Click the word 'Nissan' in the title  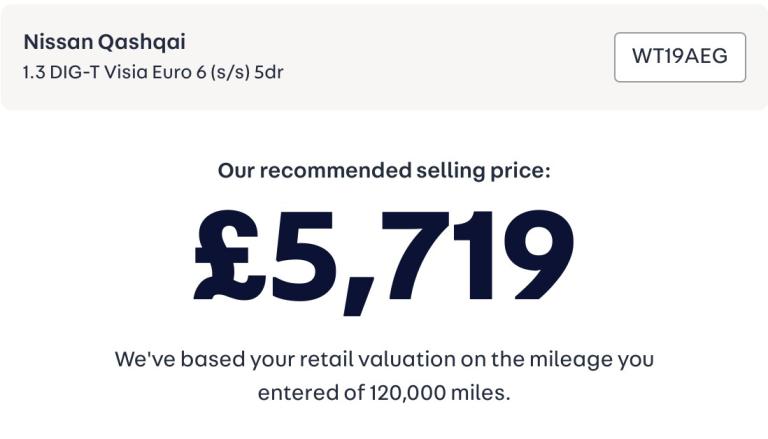coord(58,42)
